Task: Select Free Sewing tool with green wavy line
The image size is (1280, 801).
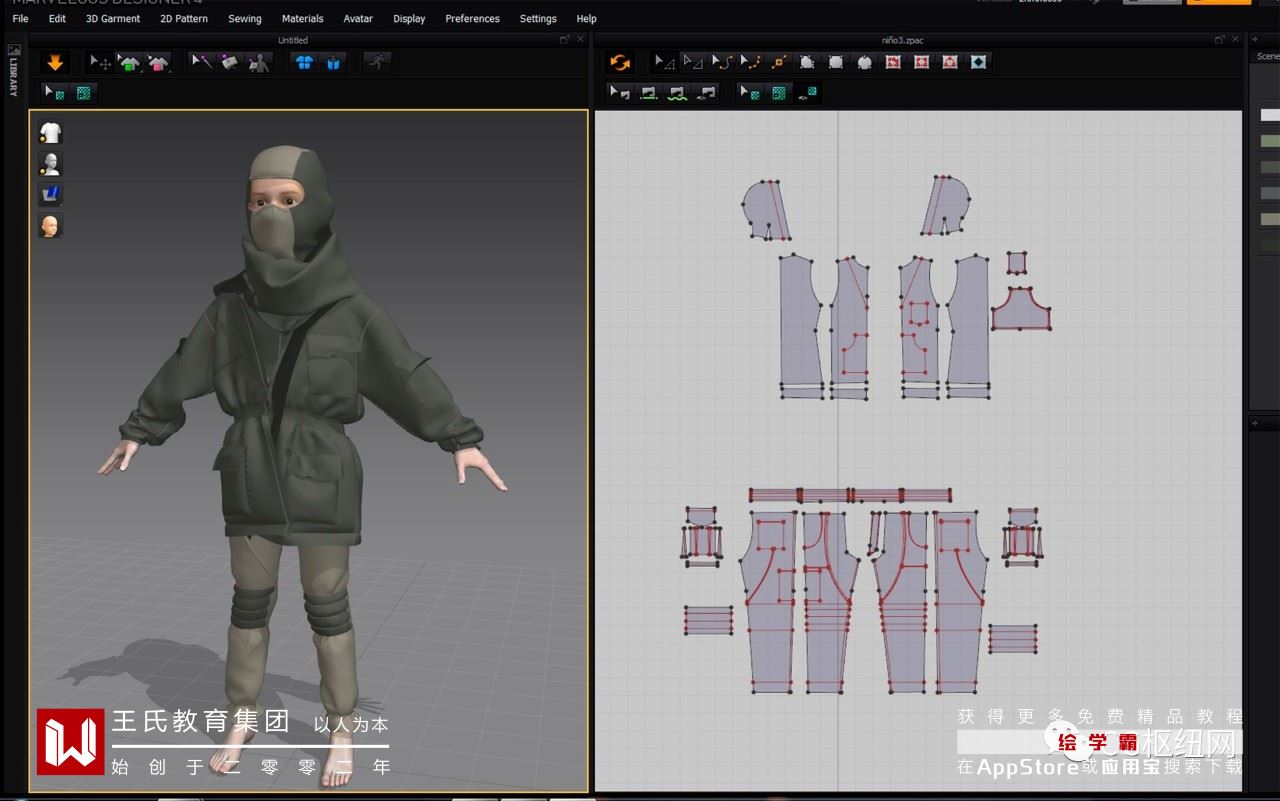Action: pos(678,93)
